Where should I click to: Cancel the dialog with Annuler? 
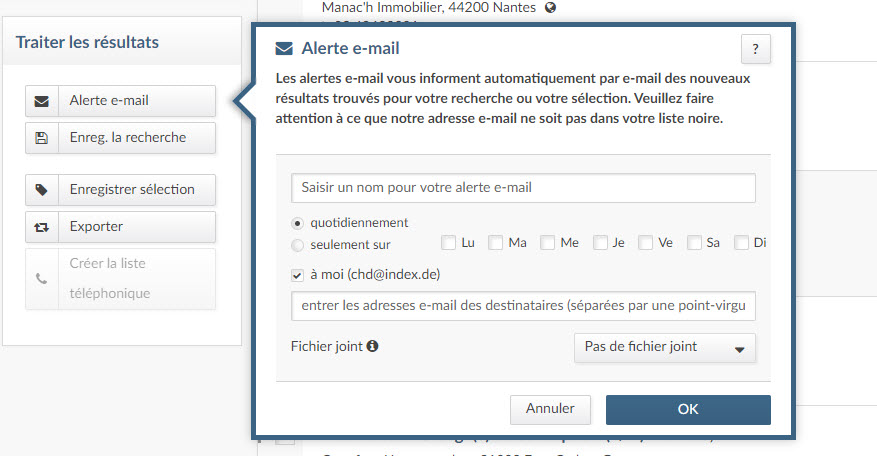pos(550,410)
